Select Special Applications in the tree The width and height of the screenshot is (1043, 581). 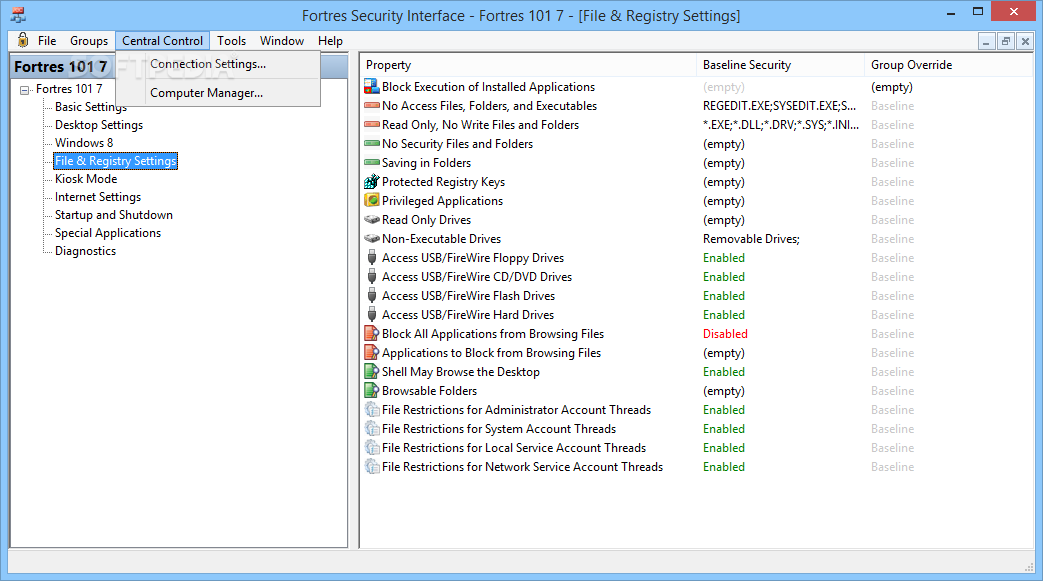coord(108,232)
